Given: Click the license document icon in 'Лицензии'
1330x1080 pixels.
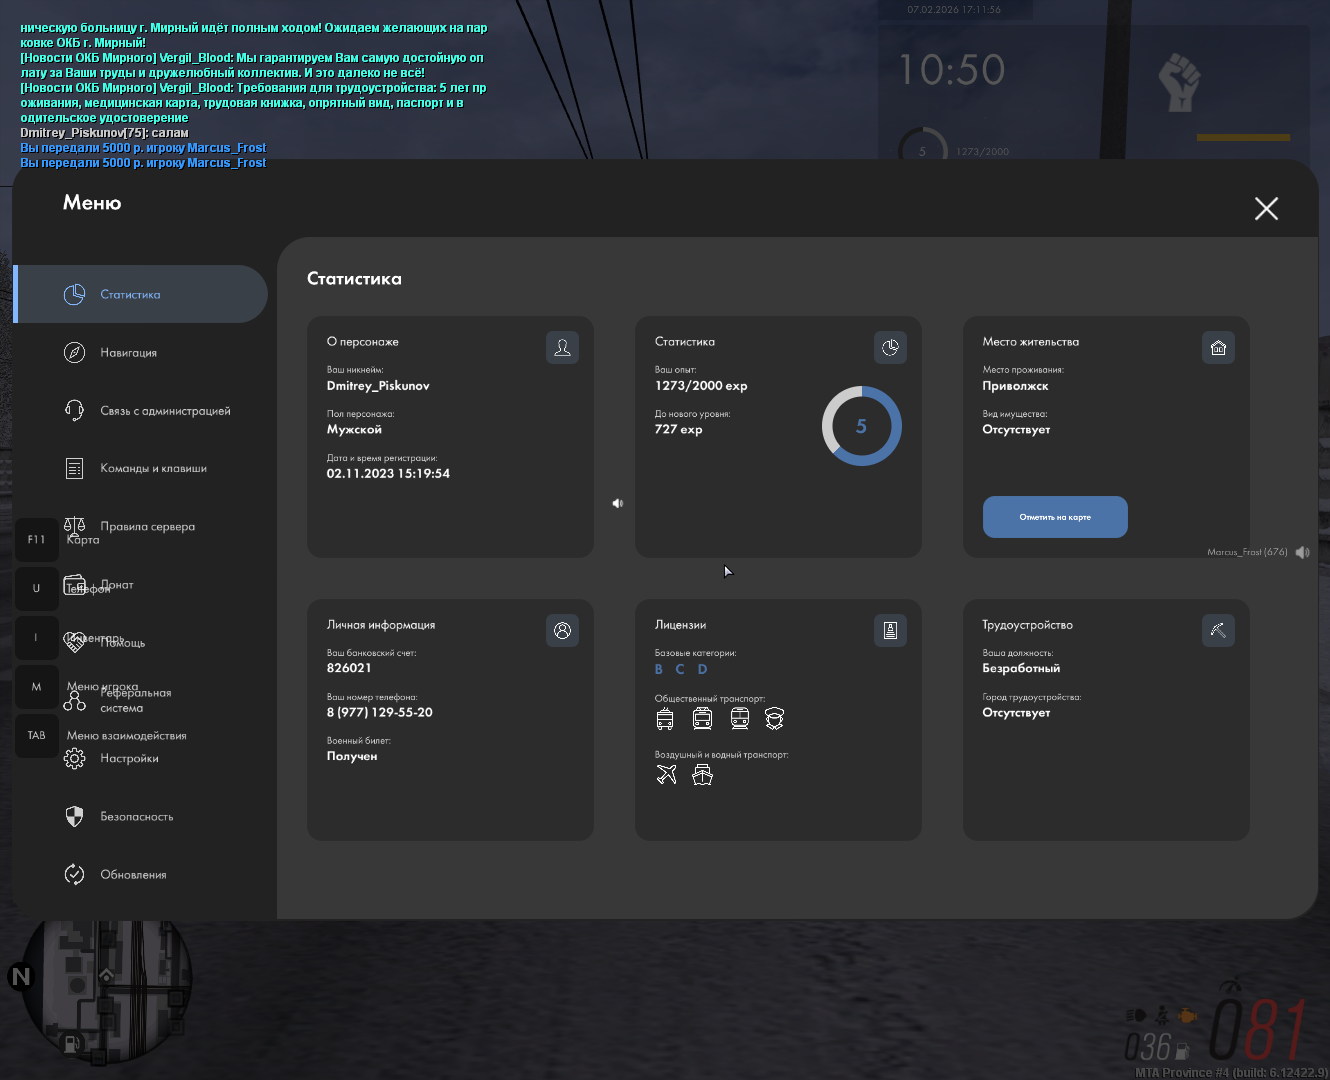Looking at the screenshot, I should 890,631.
